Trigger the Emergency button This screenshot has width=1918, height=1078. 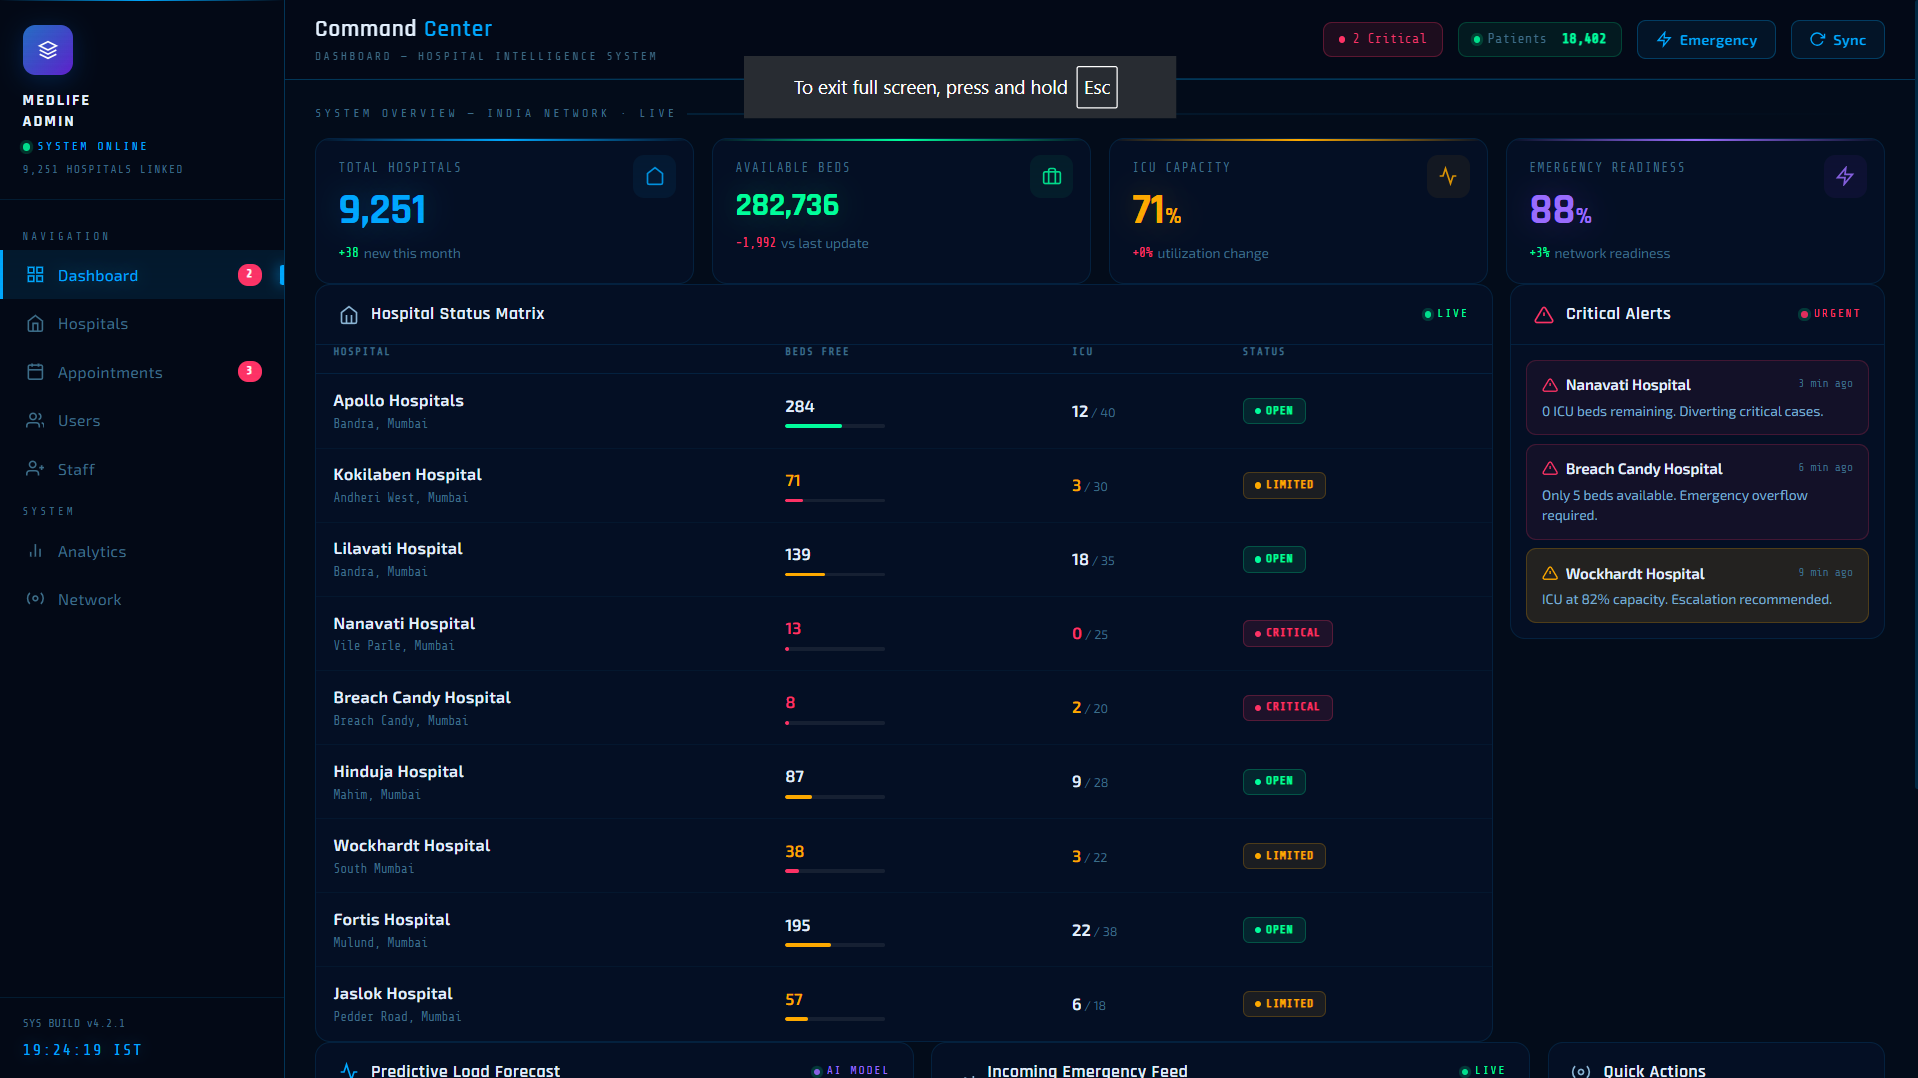pos(1706,39)
